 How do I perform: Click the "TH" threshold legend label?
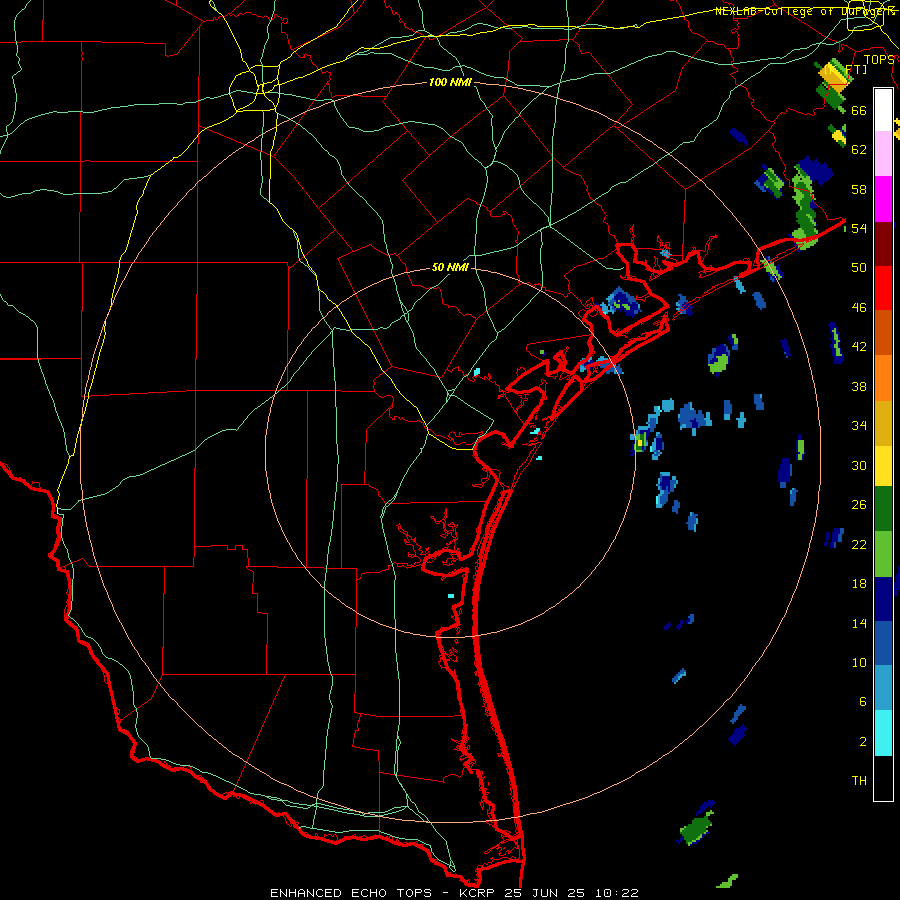click(859, 781)
